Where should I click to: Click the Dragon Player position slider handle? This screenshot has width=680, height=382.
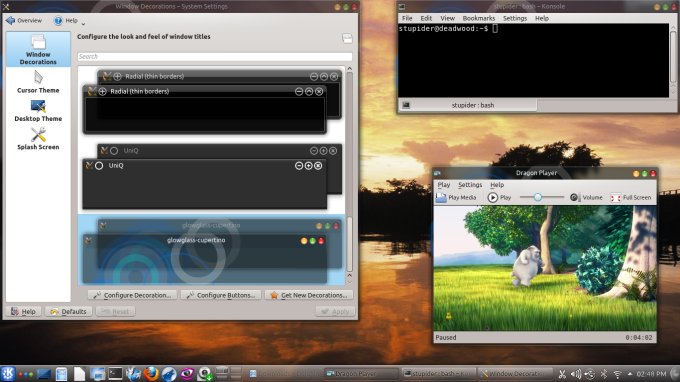[538, 197]
